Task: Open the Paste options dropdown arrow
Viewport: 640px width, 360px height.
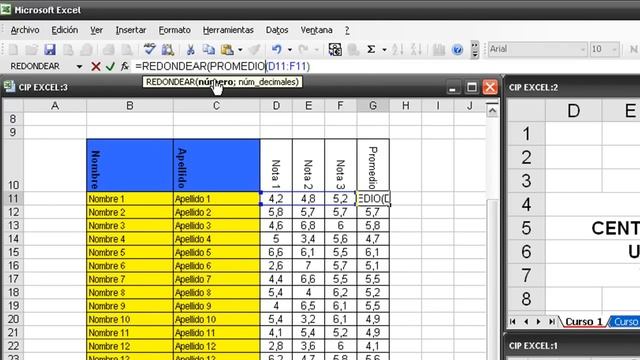Action: (x=240, y=50)
